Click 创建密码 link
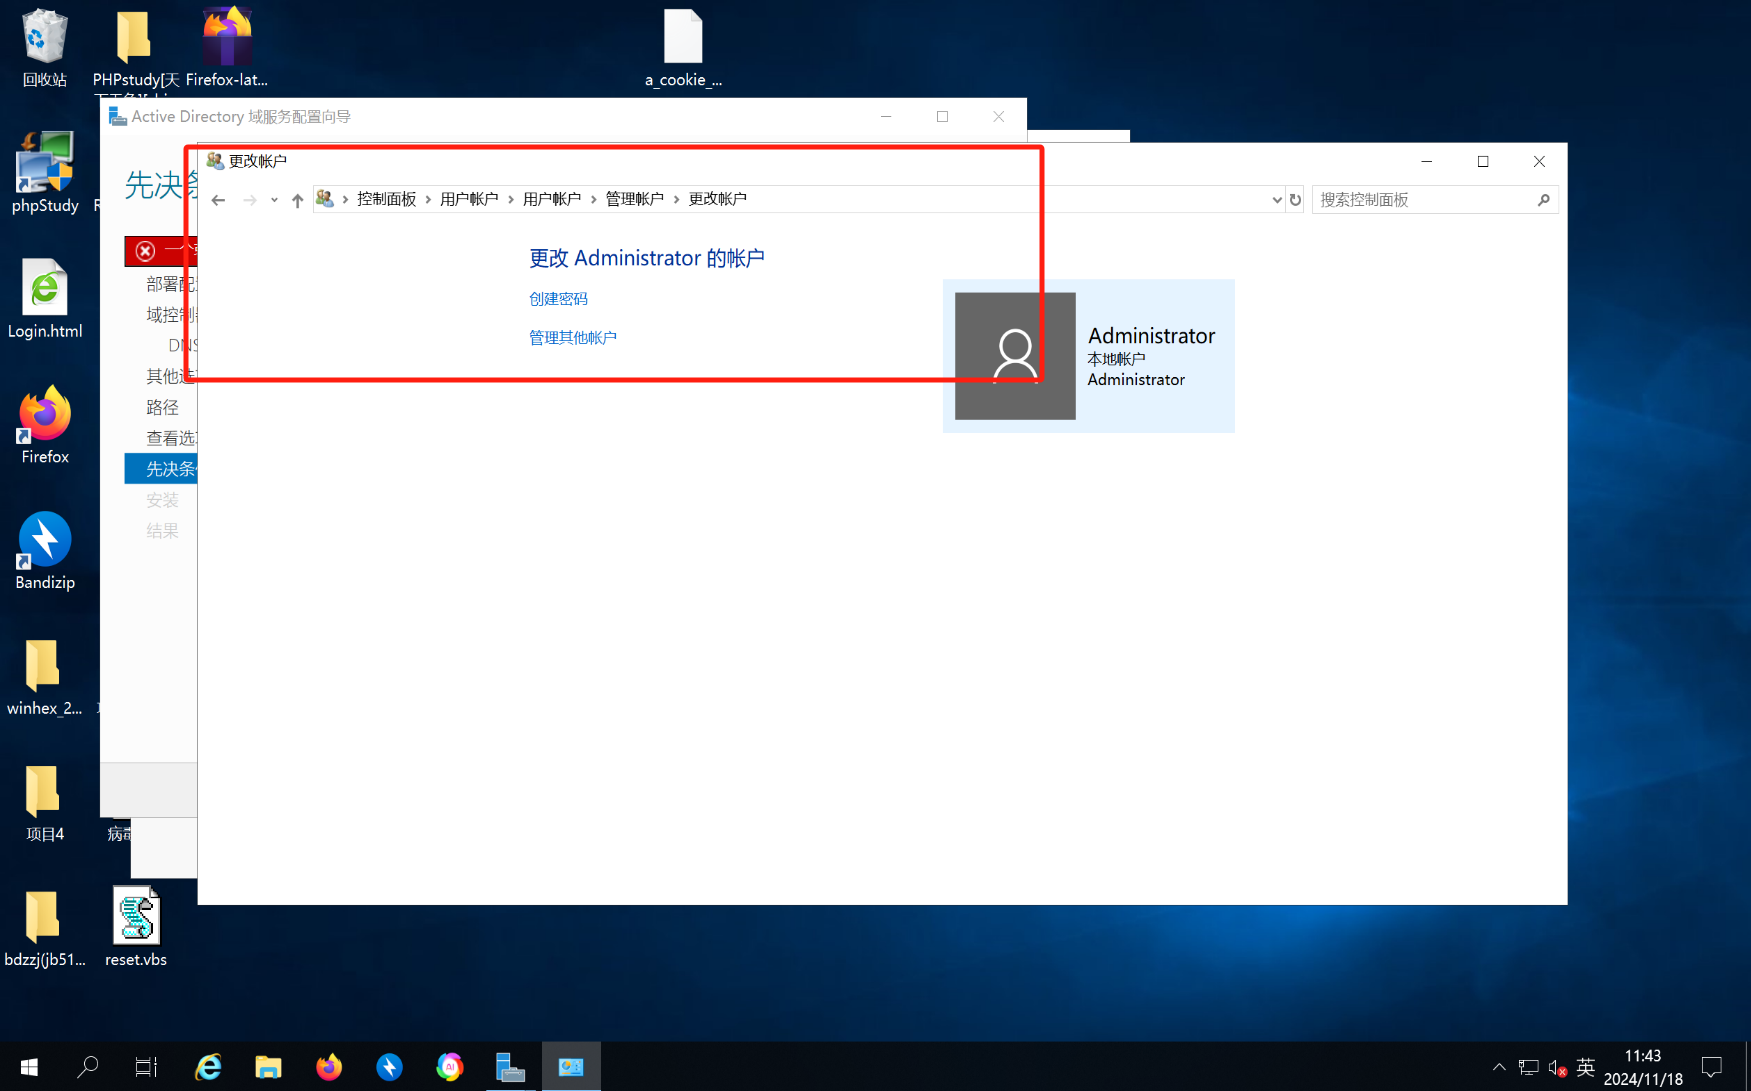The width and height of the screenshot is (1751, 1091). pos(558,299)
